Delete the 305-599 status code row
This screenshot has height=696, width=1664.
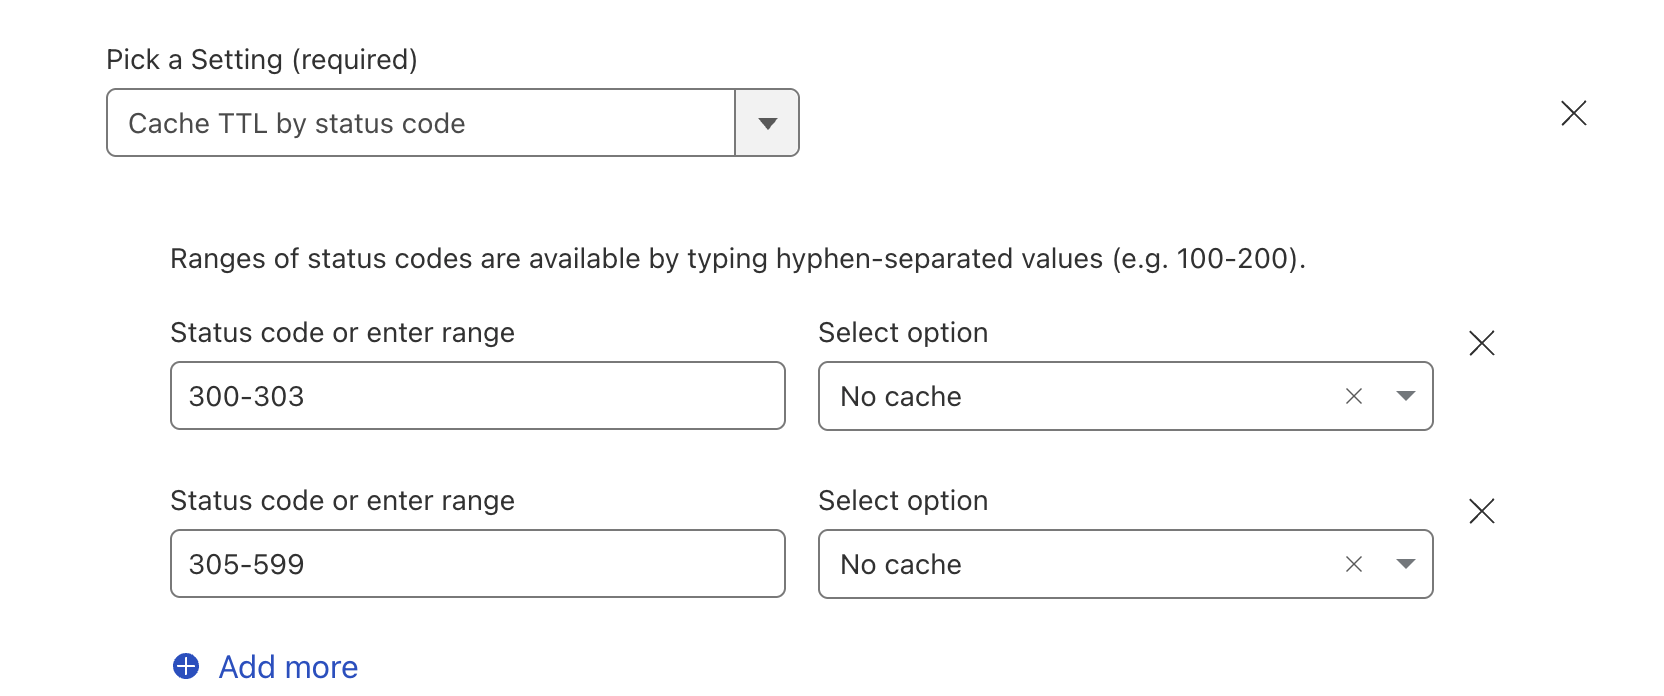pos(1482,512)
